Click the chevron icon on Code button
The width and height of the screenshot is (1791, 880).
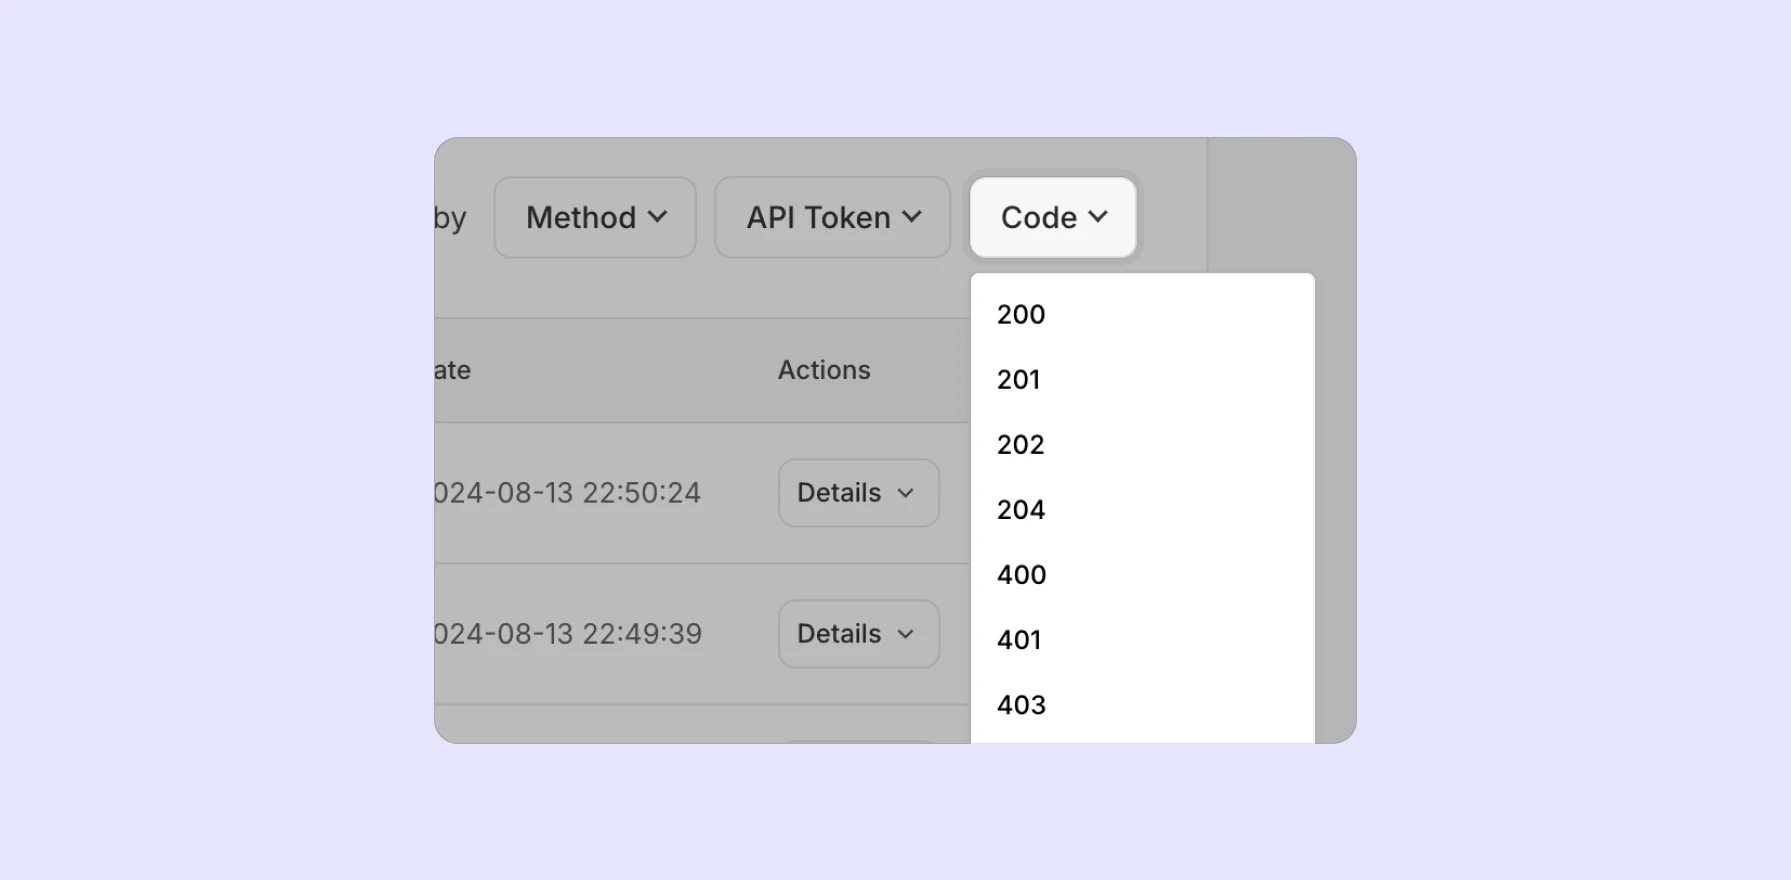1097,217
